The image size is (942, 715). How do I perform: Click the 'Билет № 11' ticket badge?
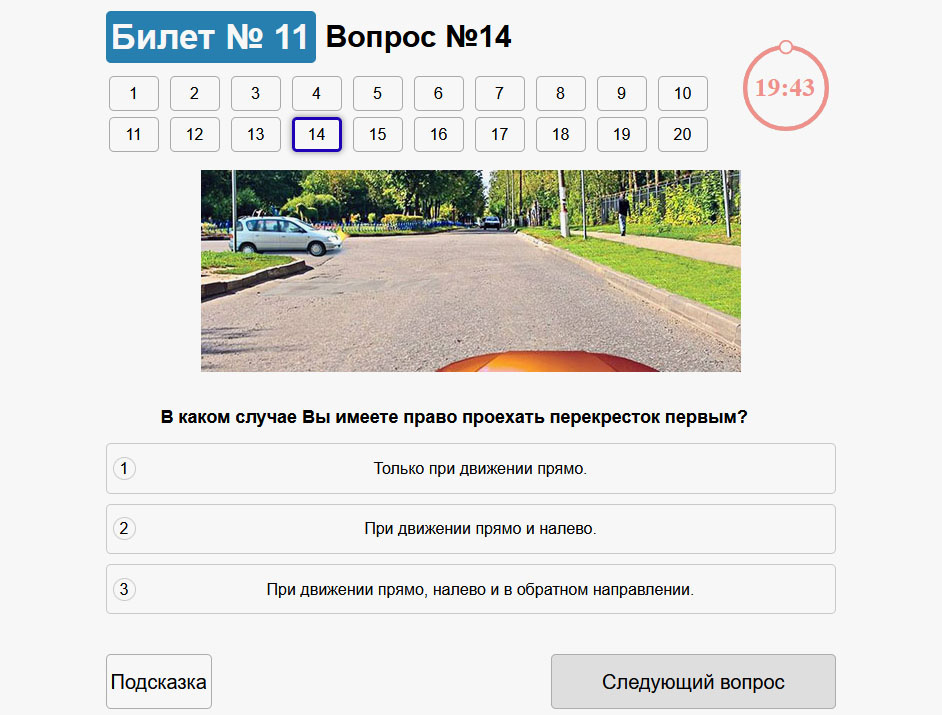coord(211,38)
